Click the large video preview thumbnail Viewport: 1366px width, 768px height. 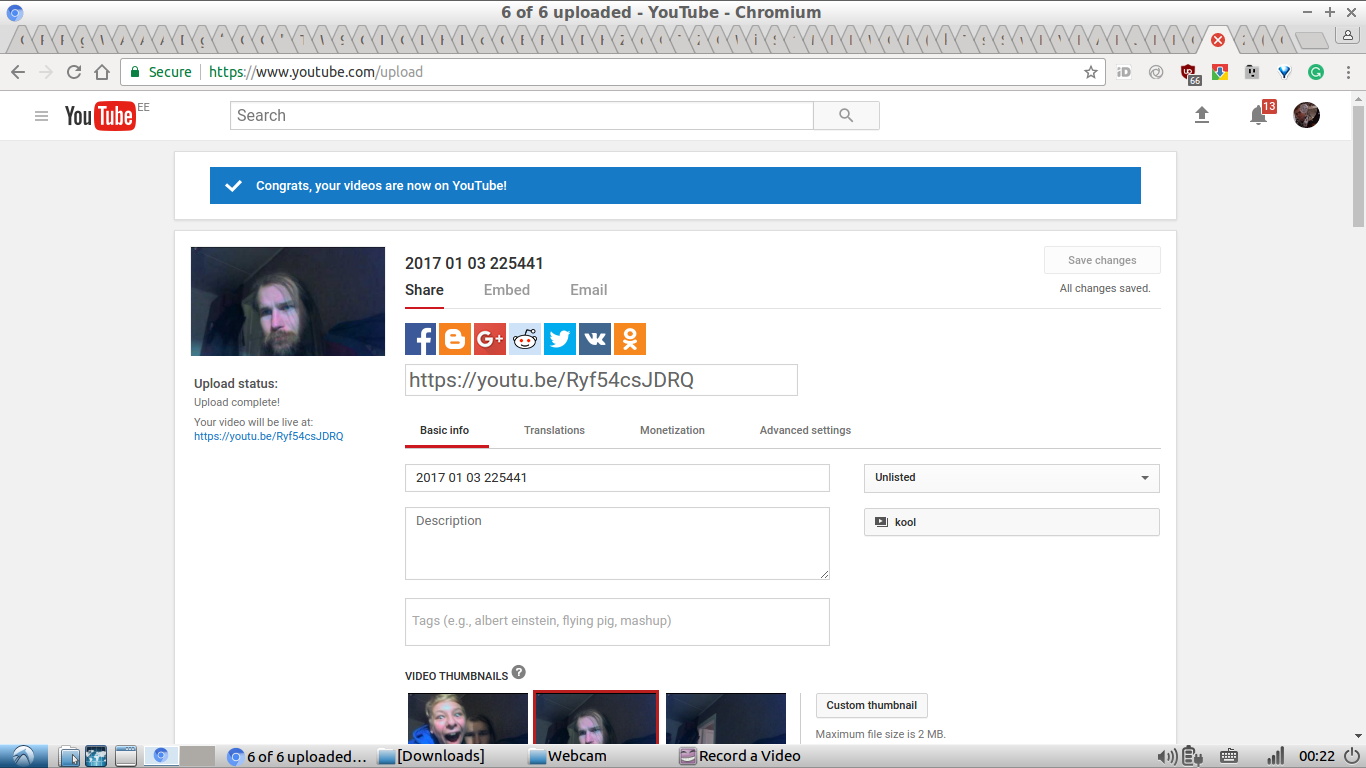pyautogui.click(x=288, y=301)
